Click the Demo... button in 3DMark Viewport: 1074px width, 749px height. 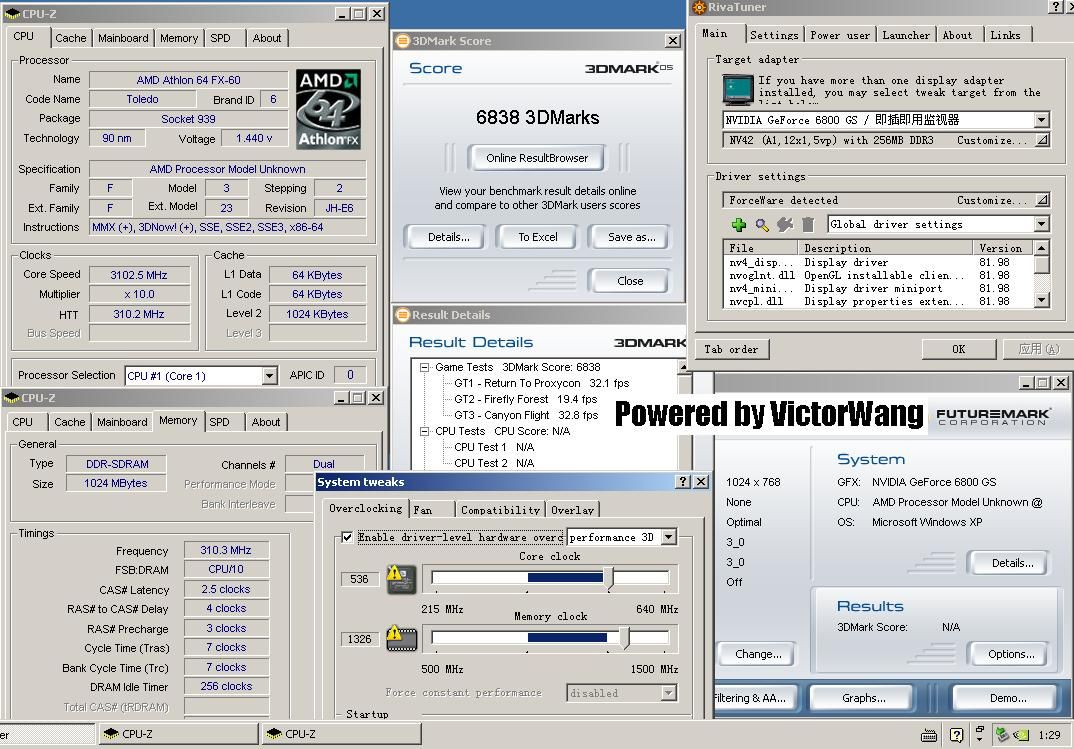tap(1008, 698)
